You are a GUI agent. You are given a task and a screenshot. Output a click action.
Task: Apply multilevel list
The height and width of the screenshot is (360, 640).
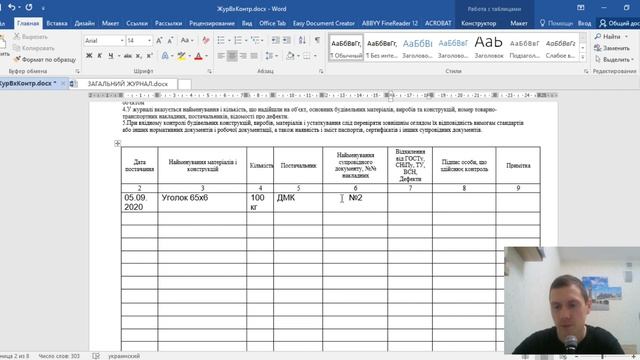(255, 40)
